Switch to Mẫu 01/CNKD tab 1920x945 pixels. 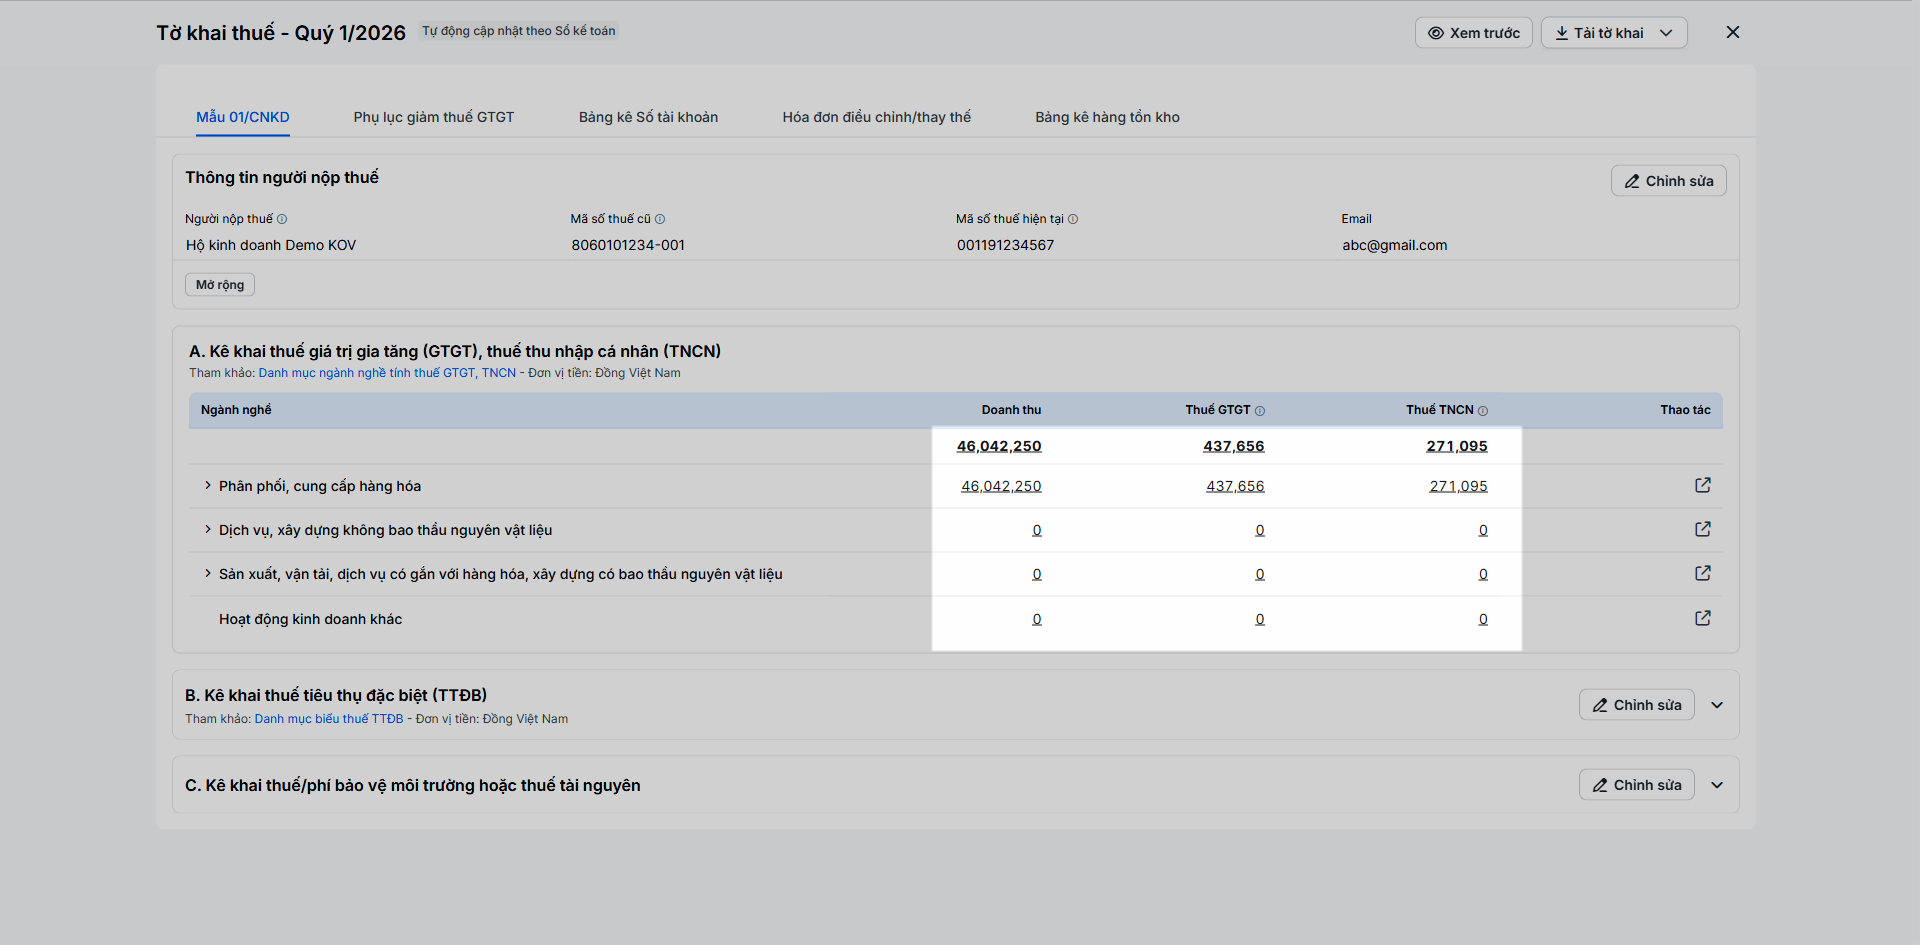tap(243, 117)
